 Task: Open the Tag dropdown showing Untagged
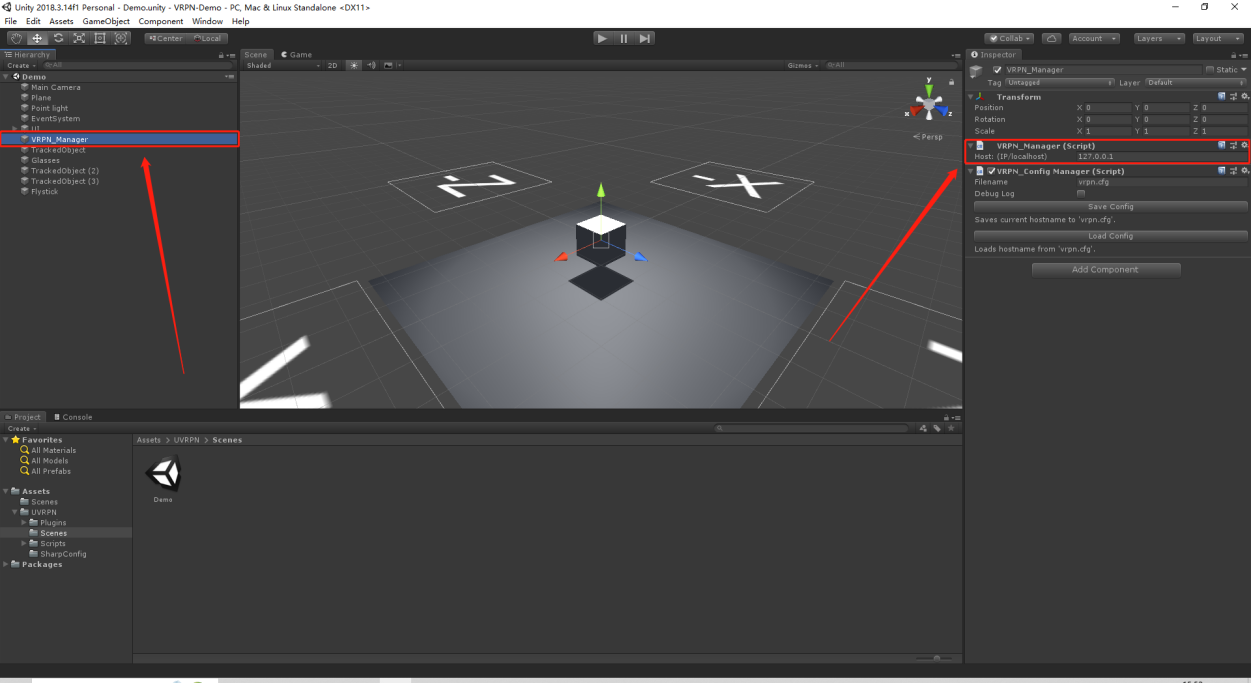[x=1060, y=83]
